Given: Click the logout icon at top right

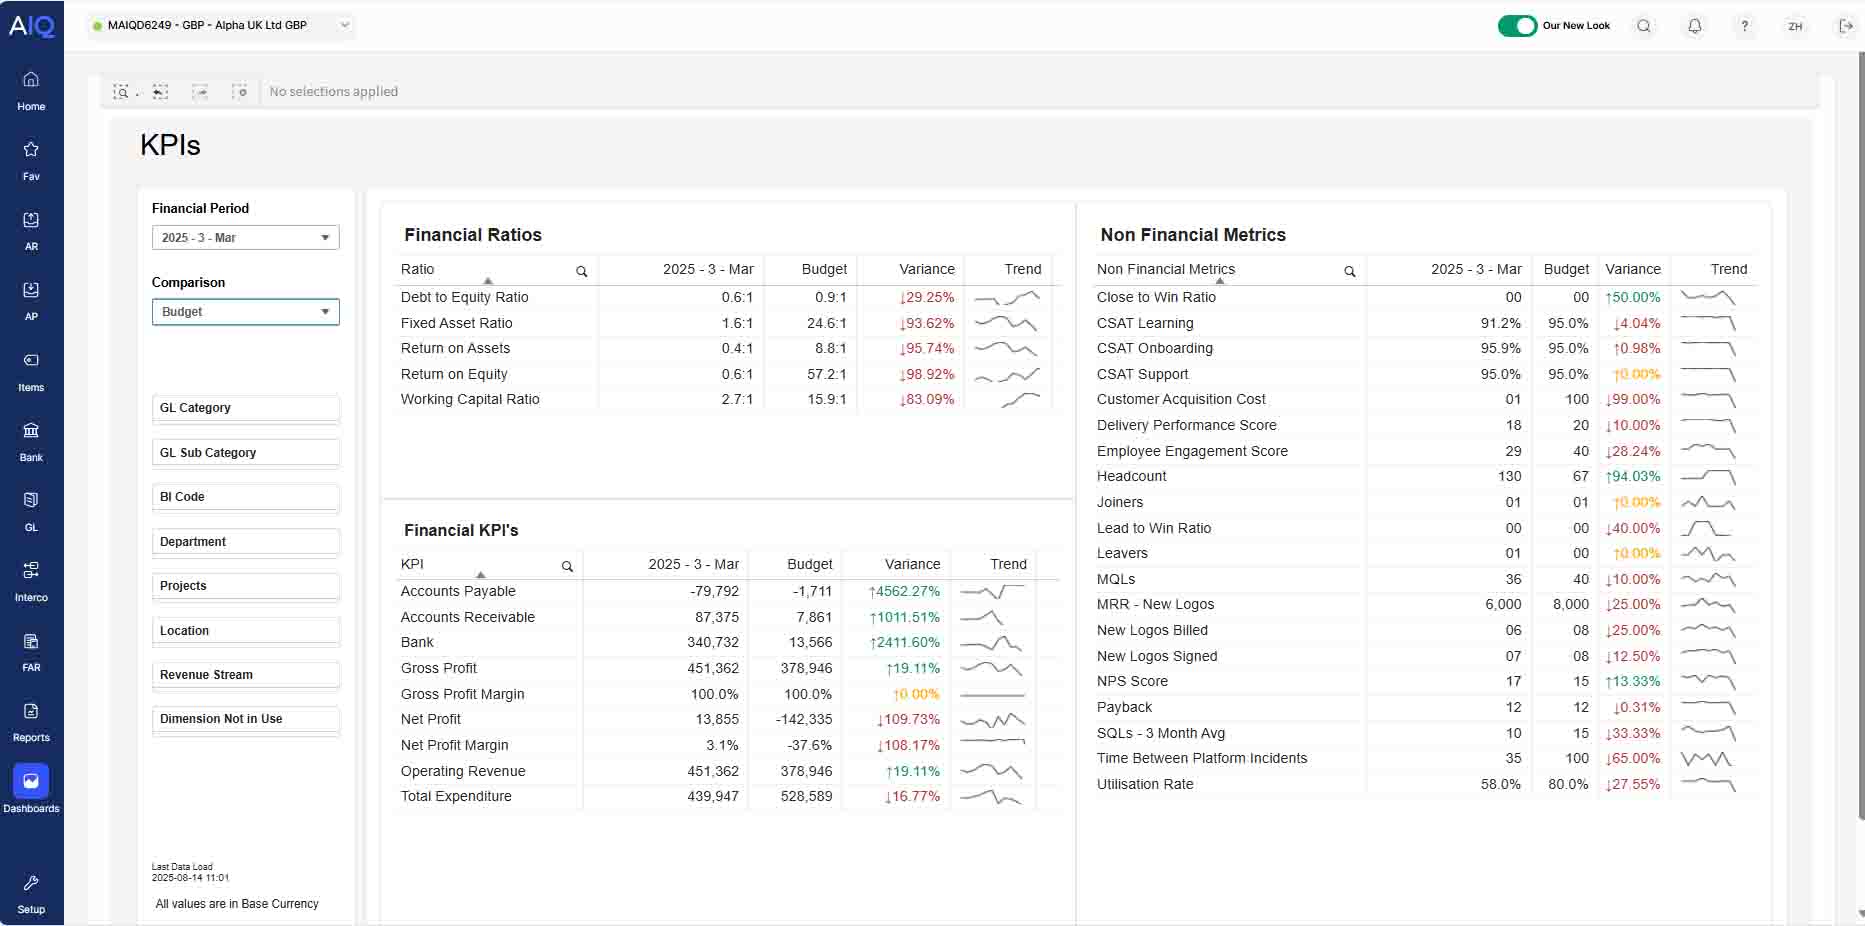Looking at the screenshot, I should point(1845,26).
